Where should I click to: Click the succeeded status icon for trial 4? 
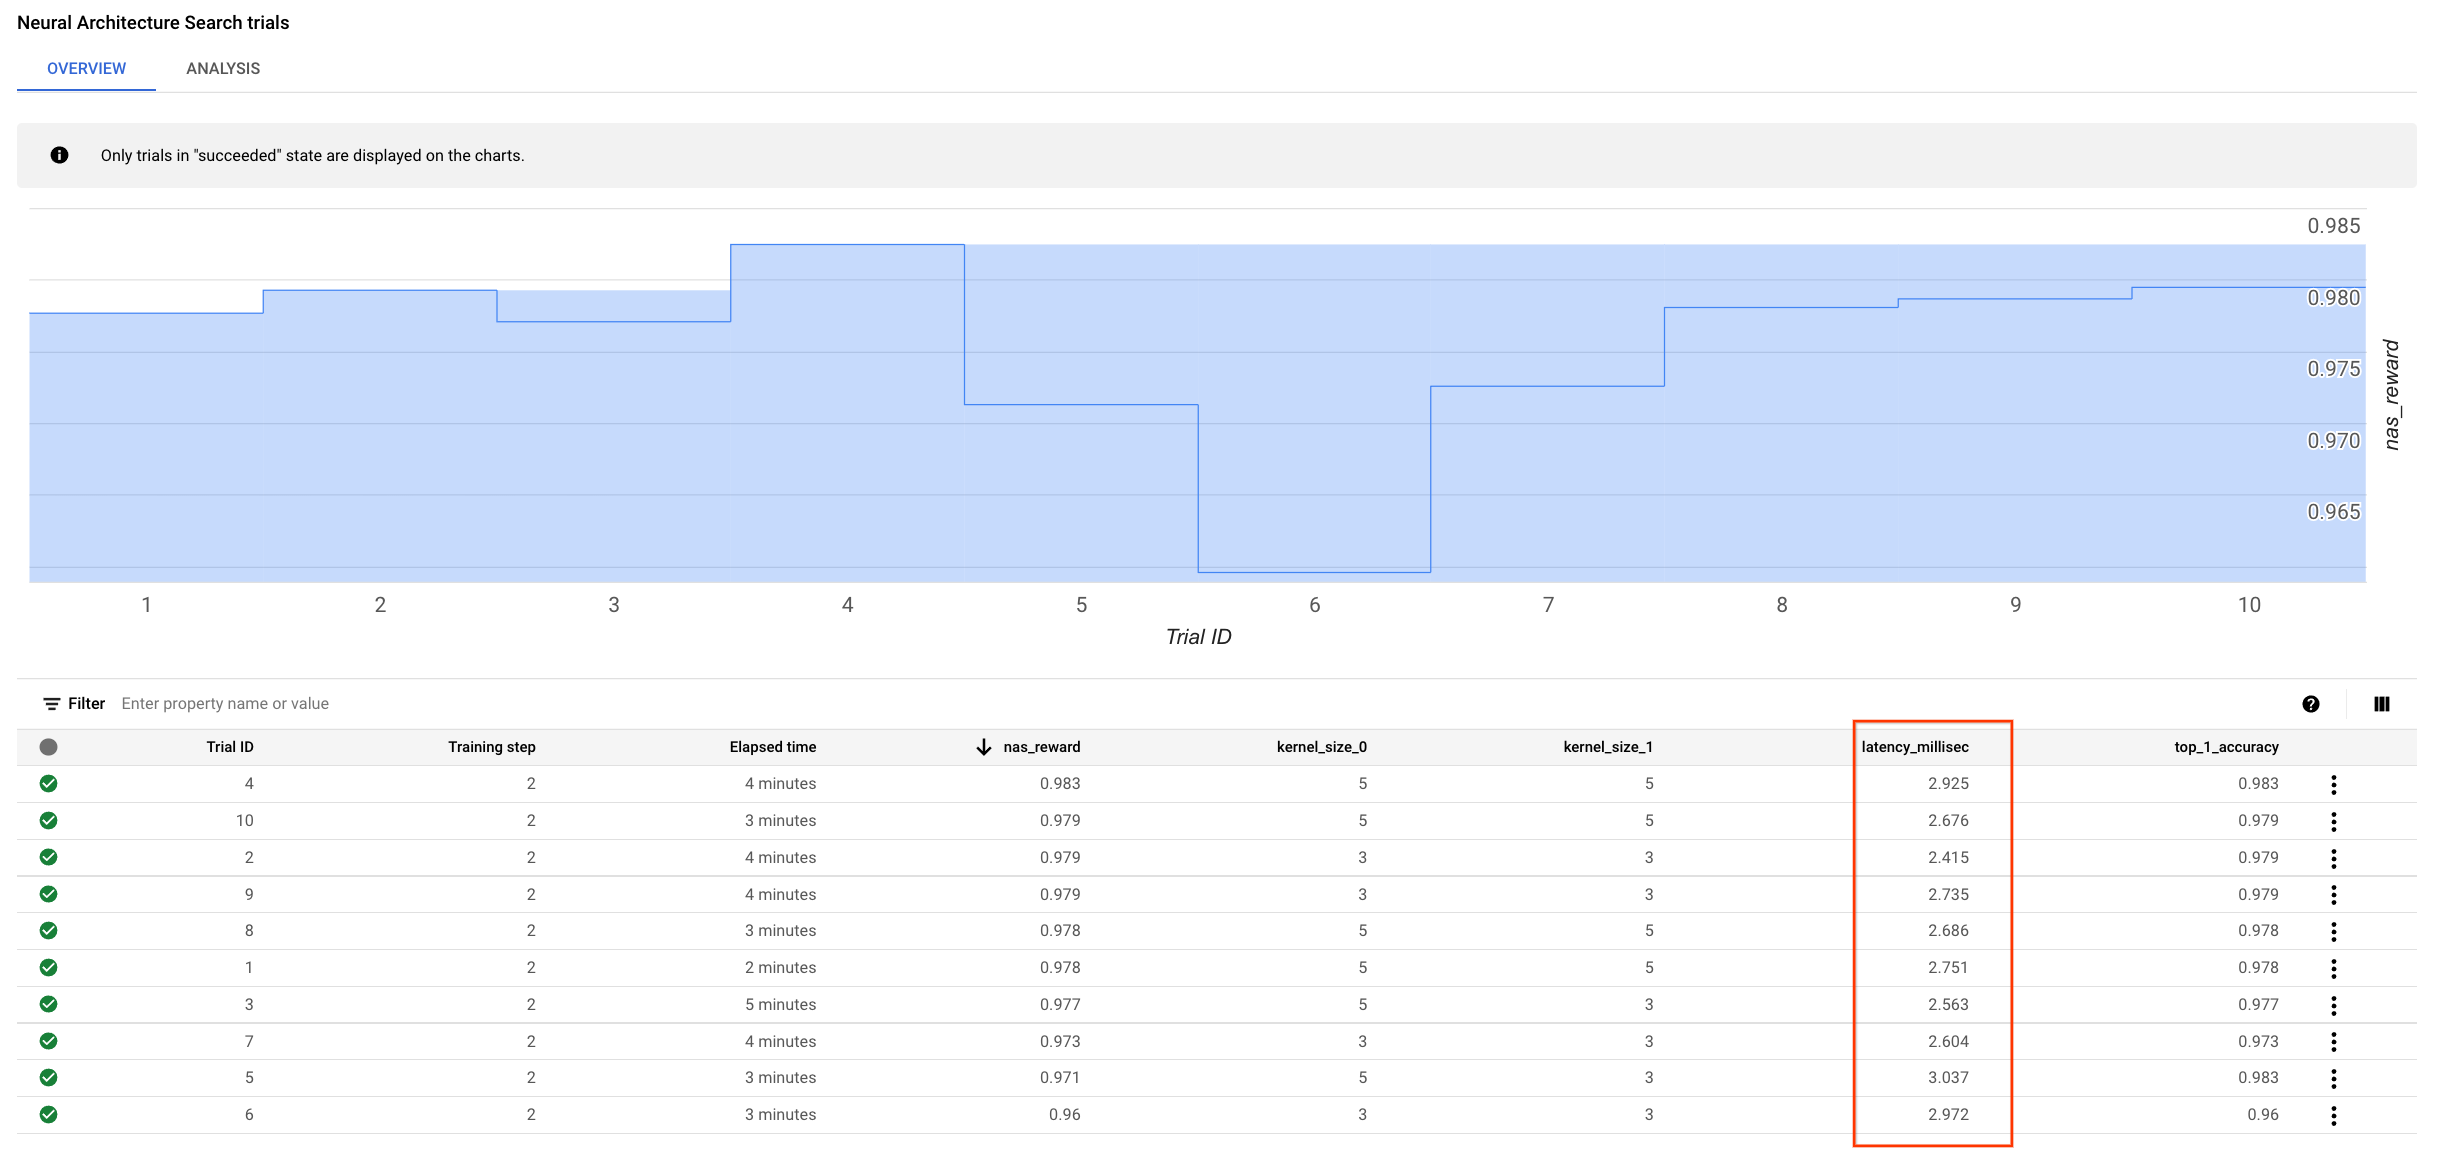click(x=48, y=784)
